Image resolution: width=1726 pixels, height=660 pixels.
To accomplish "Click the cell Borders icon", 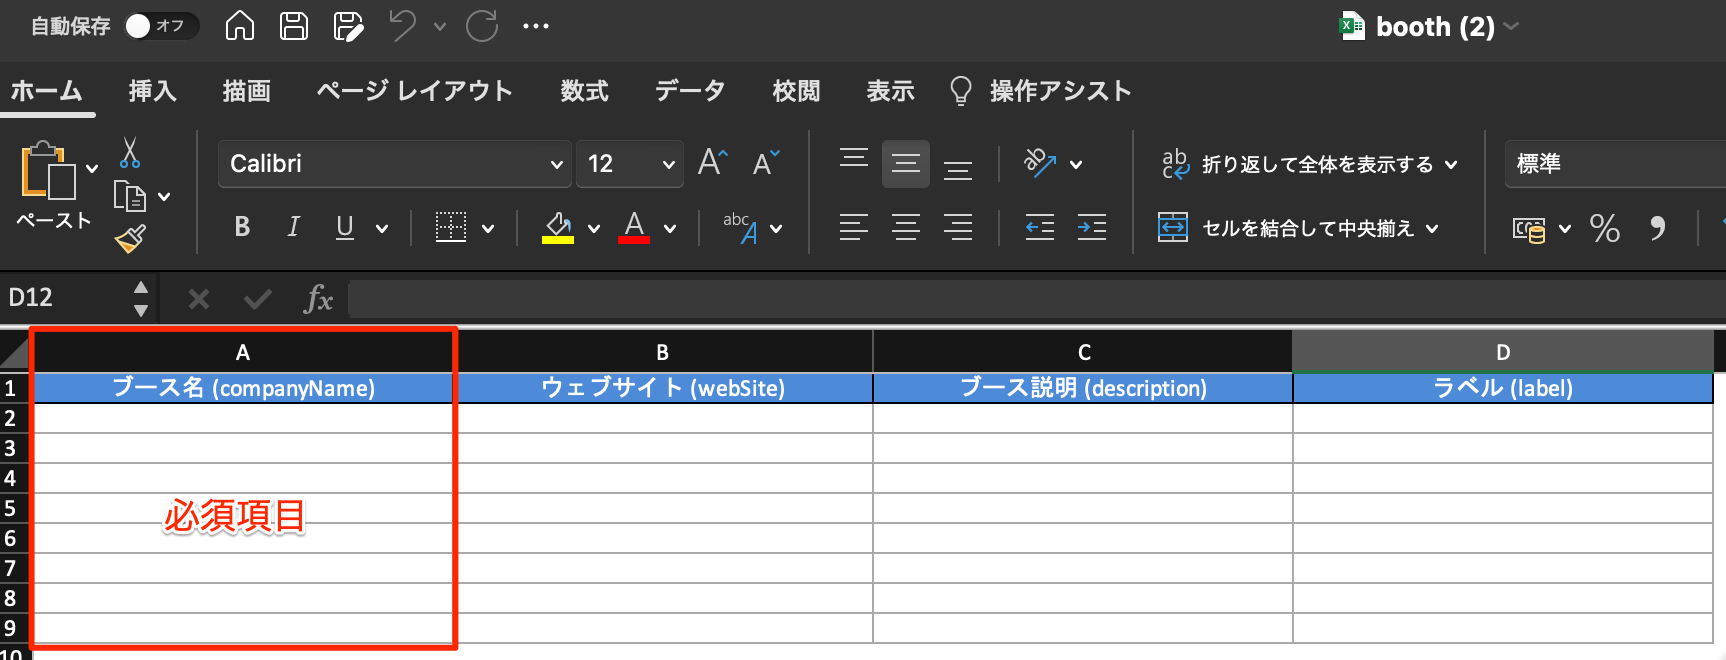I will point(451,227).
